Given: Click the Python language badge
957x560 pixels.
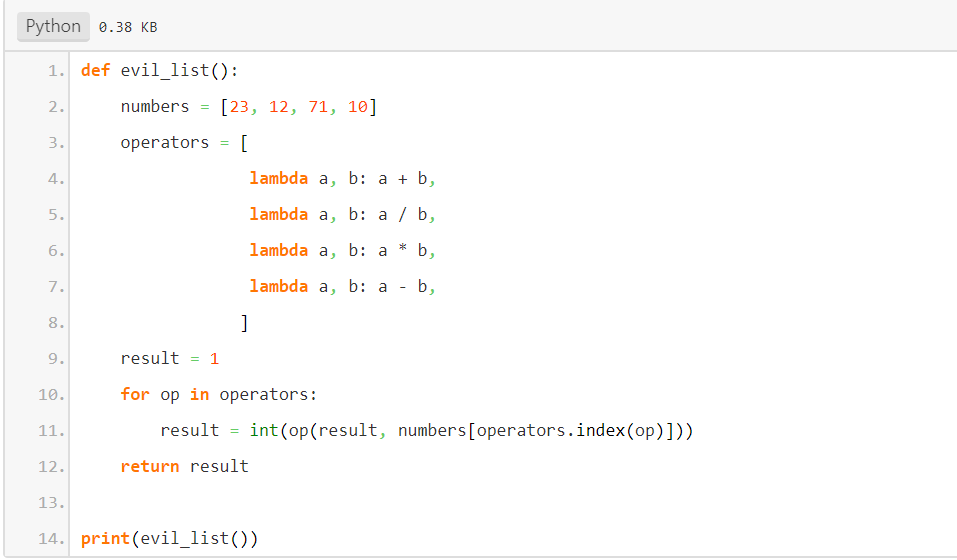Looking at the screenshot, I should (53, 27).
